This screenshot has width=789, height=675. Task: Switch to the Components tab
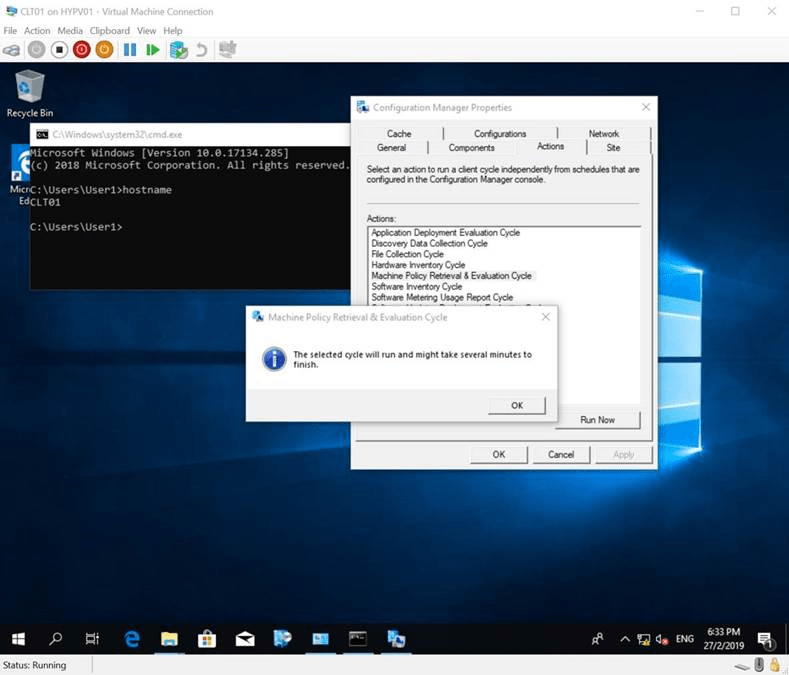tap(471, 148)
